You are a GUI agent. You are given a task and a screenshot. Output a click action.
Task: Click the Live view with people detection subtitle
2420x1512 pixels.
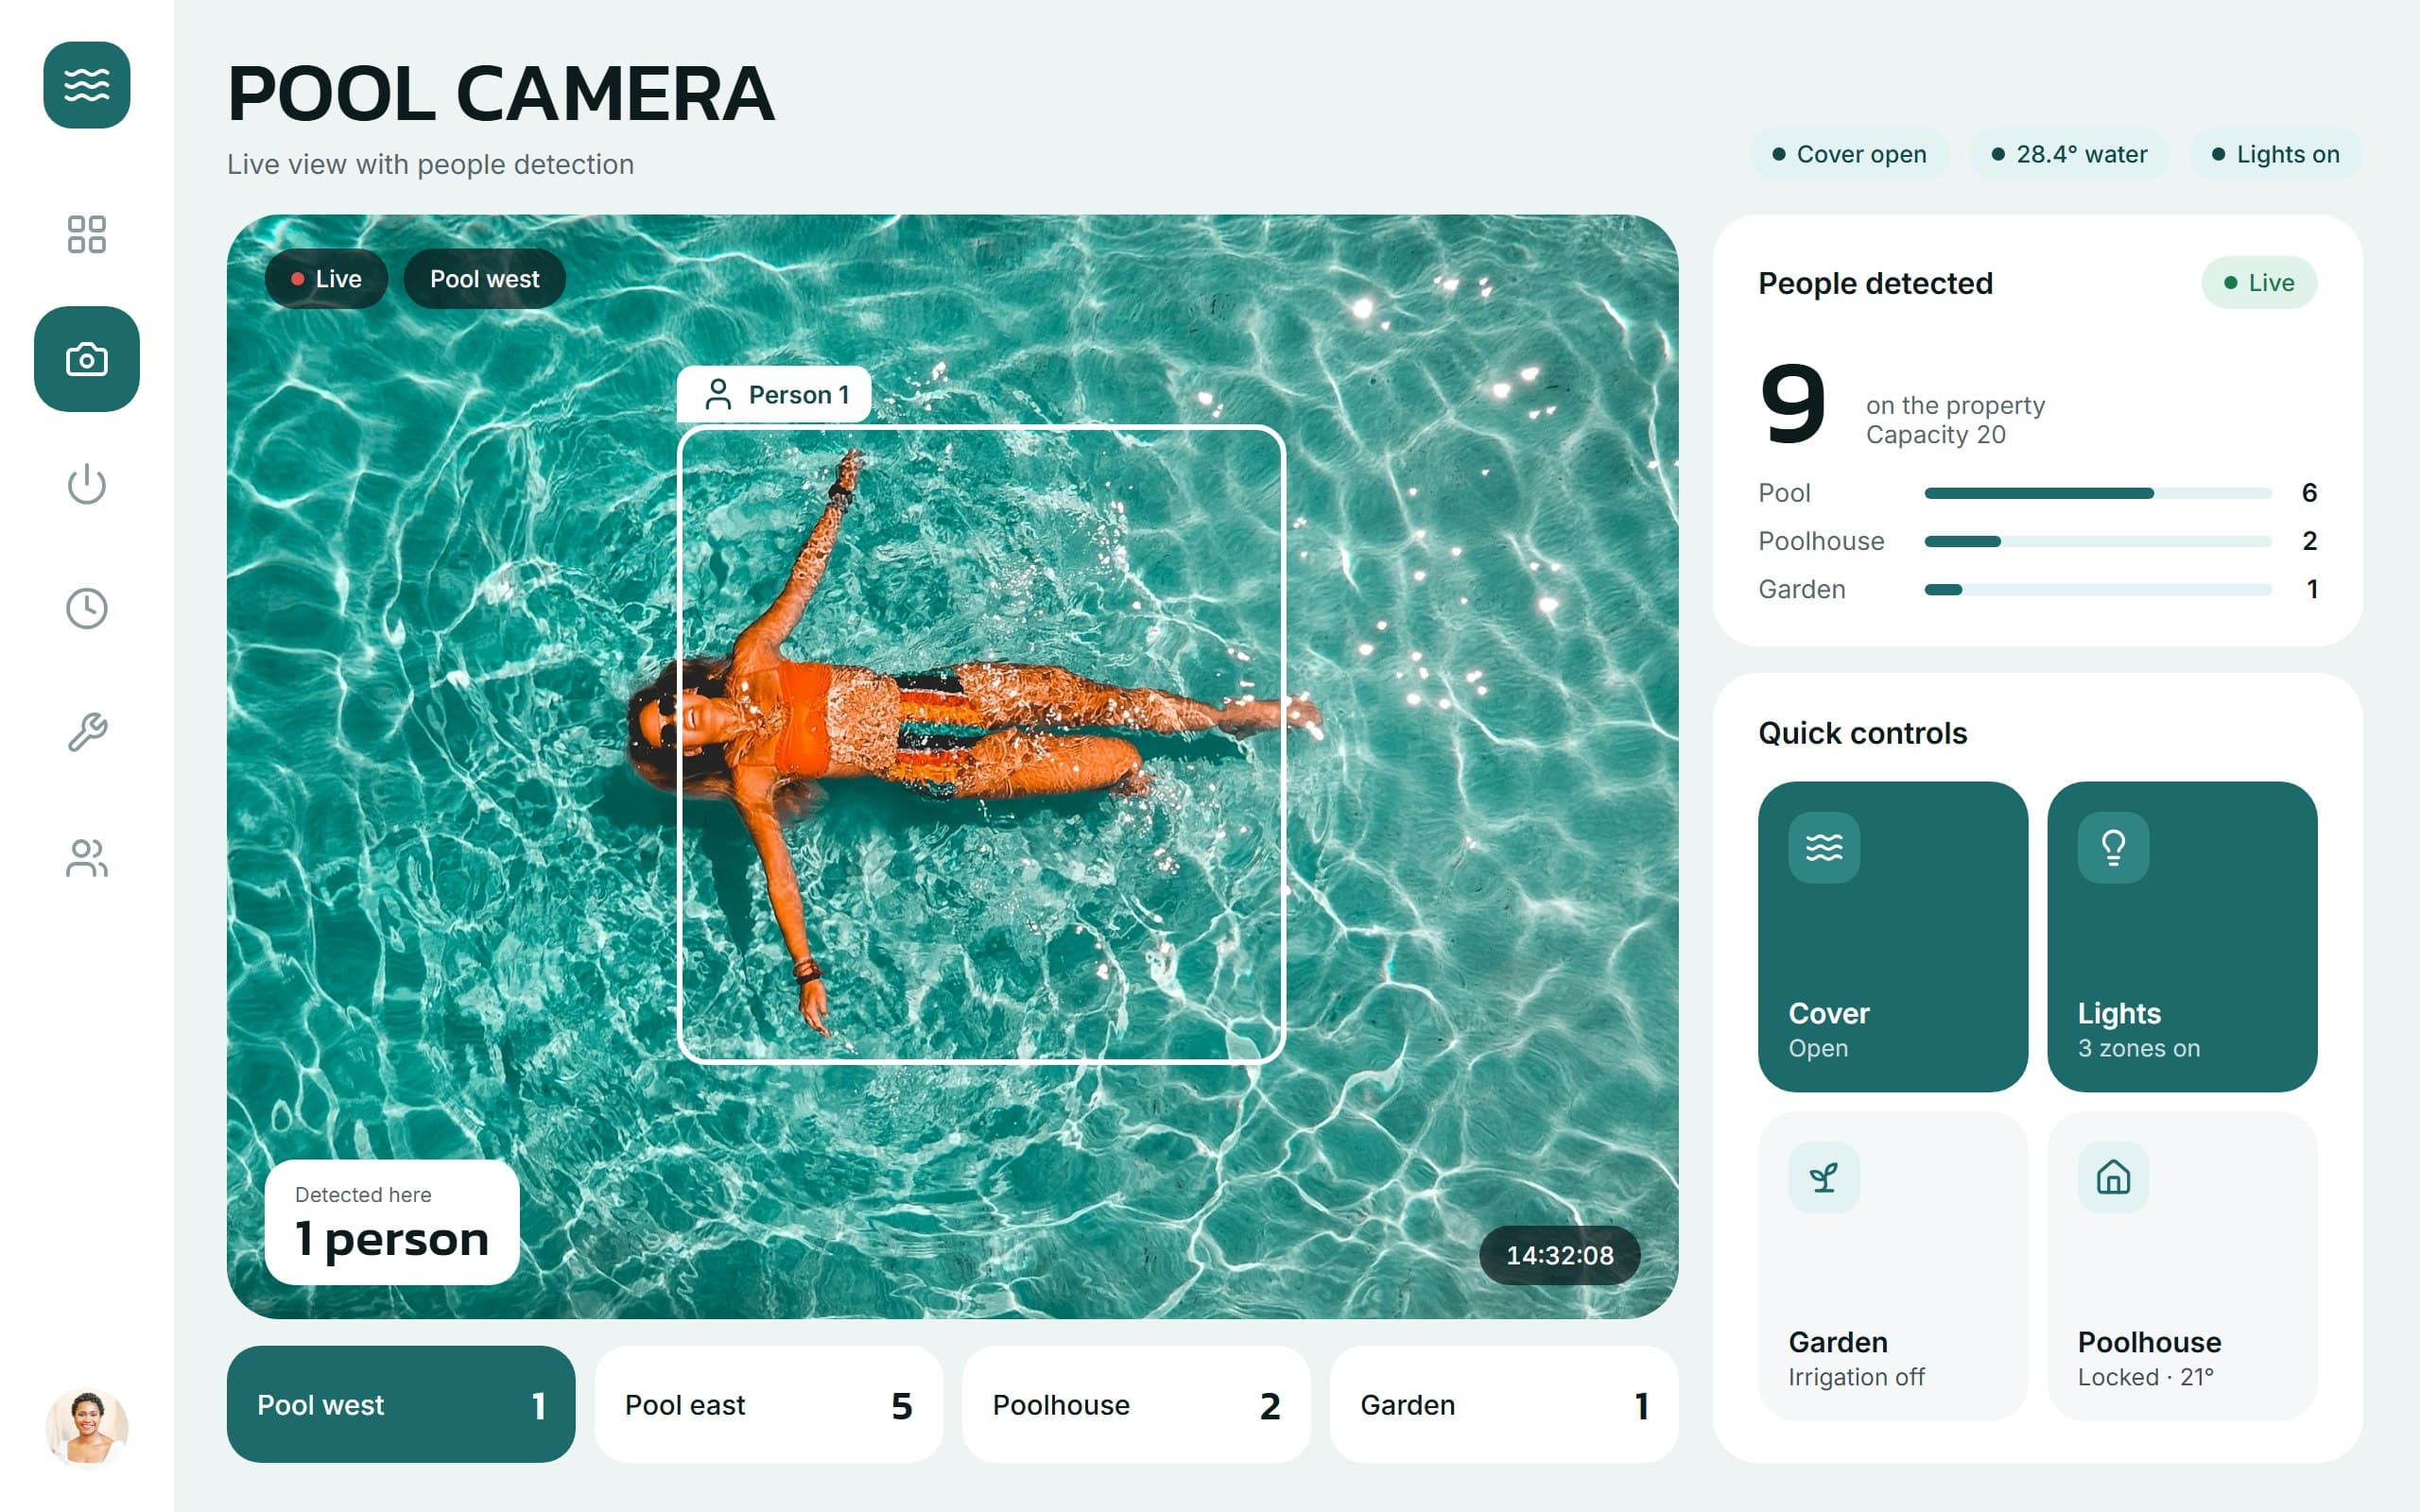point(431,164)
